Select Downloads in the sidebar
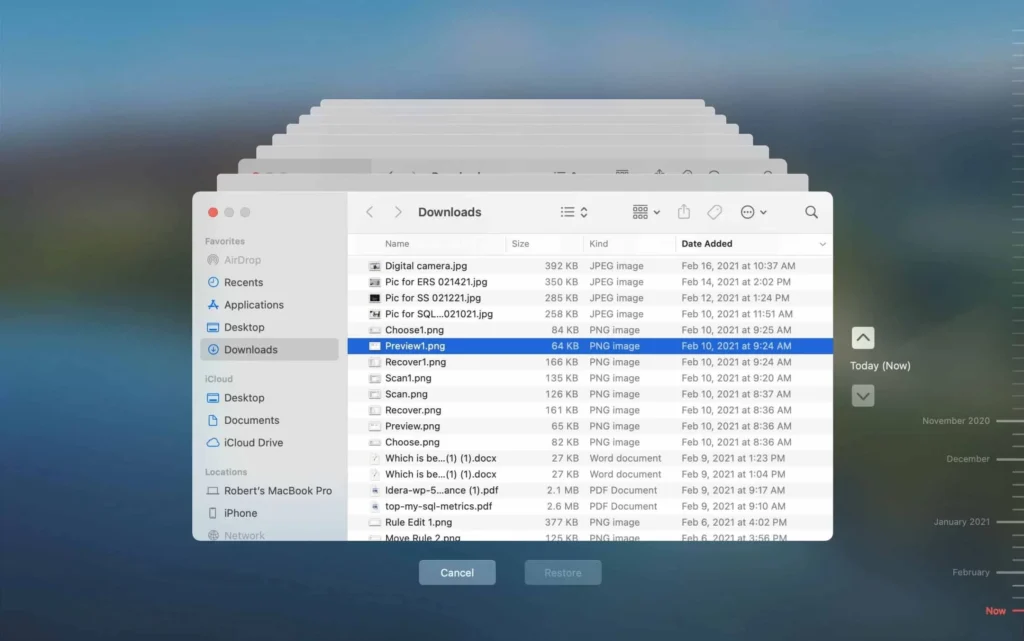 [269, 349]
